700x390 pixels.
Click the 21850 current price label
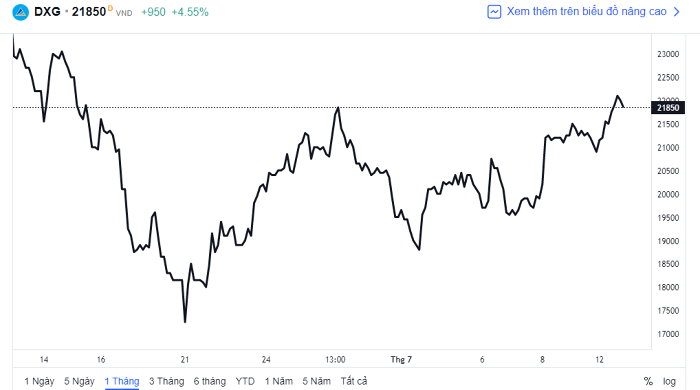[668, 108]
